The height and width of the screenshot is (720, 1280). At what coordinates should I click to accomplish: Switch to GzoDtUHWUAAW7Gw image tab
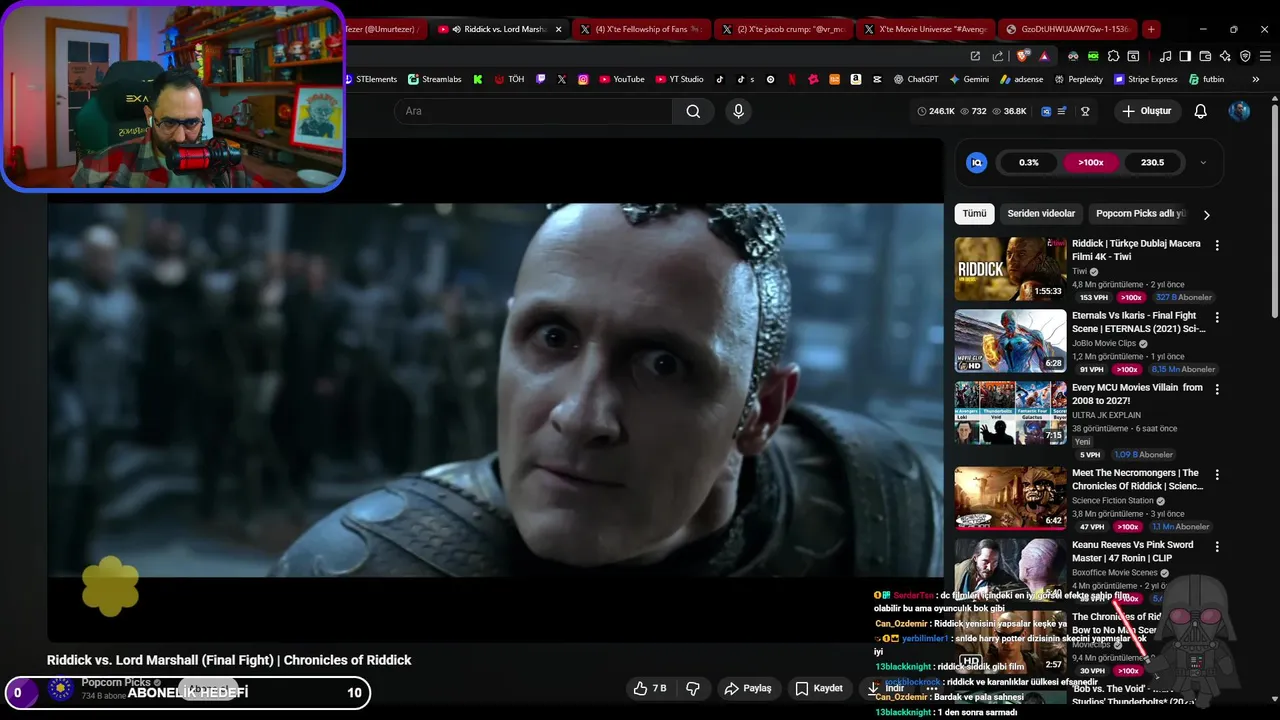tap(1069, 29)
